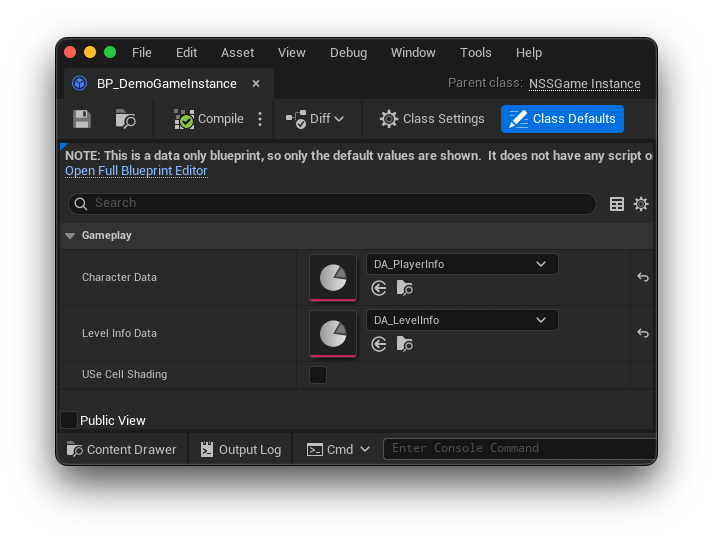The image size is (713, 539).
Task: Click the Browse to asset icon in toolbar
Action: tap(126, 119)
